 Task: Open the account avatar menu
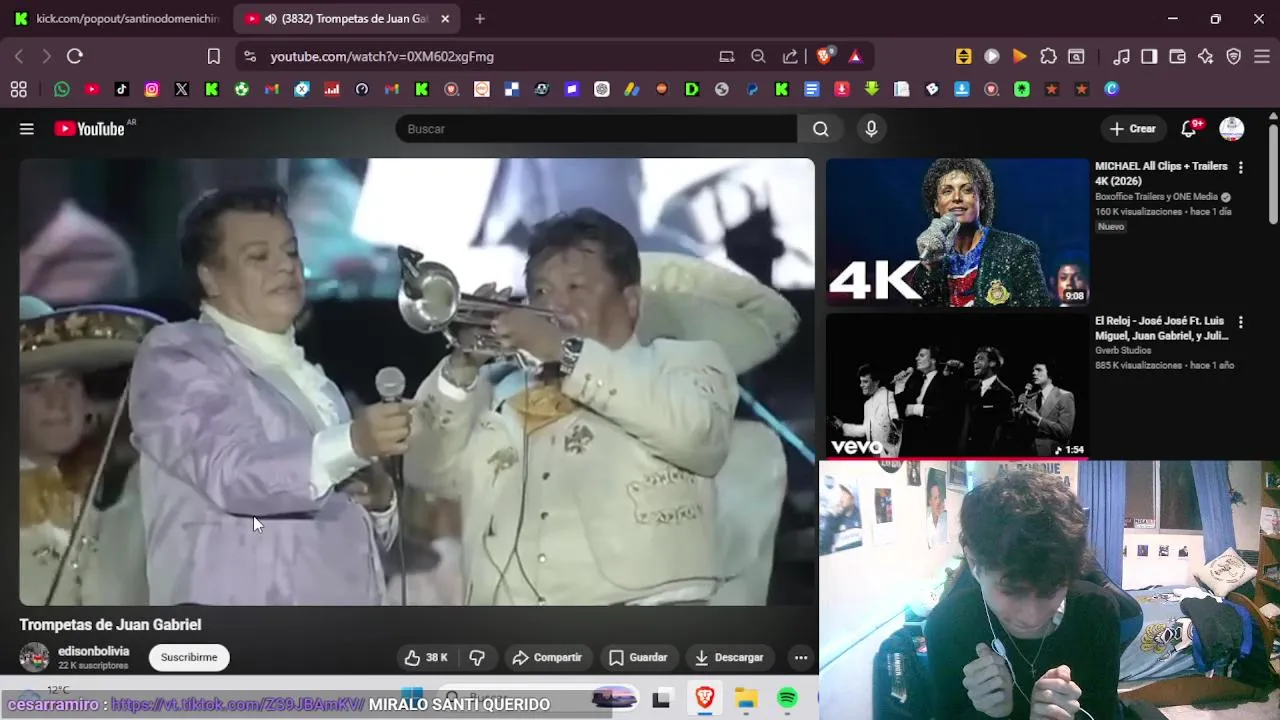1232,129
